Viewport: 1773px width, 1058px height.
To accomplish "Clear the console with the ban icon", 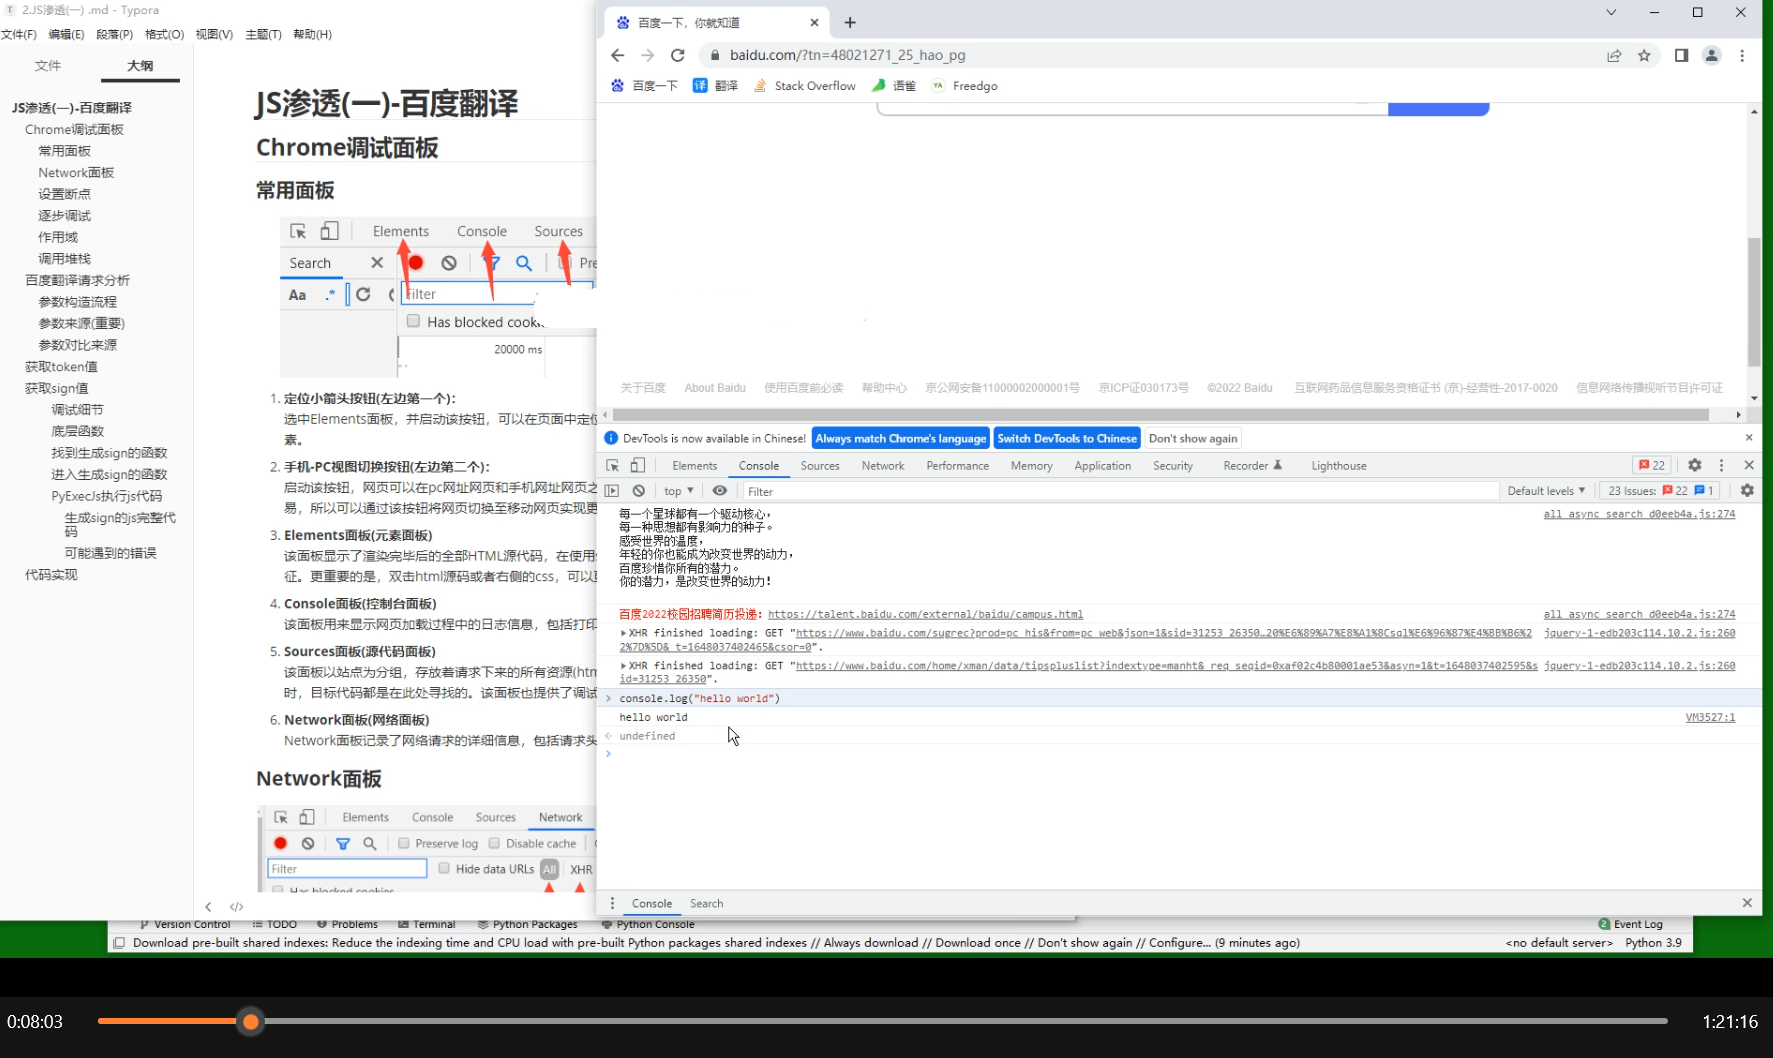I will [638, 491].
